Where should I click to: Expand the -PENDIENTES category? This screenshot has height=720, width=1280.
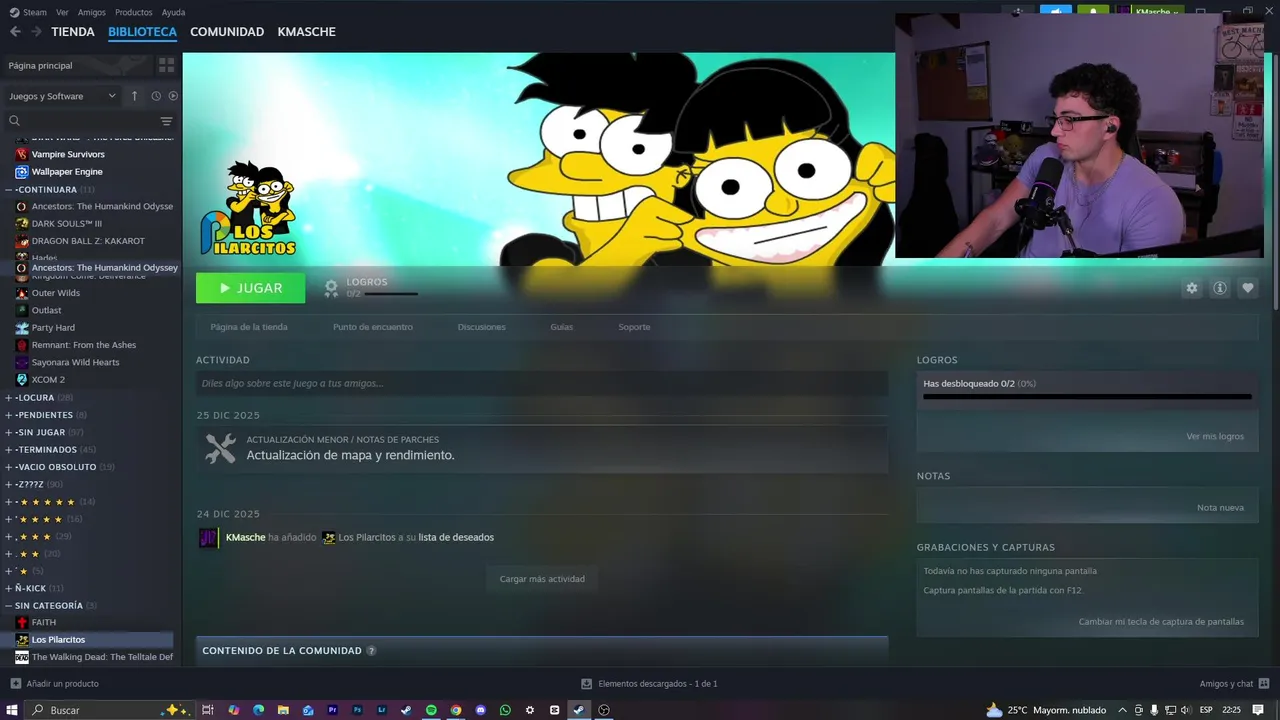9,415
